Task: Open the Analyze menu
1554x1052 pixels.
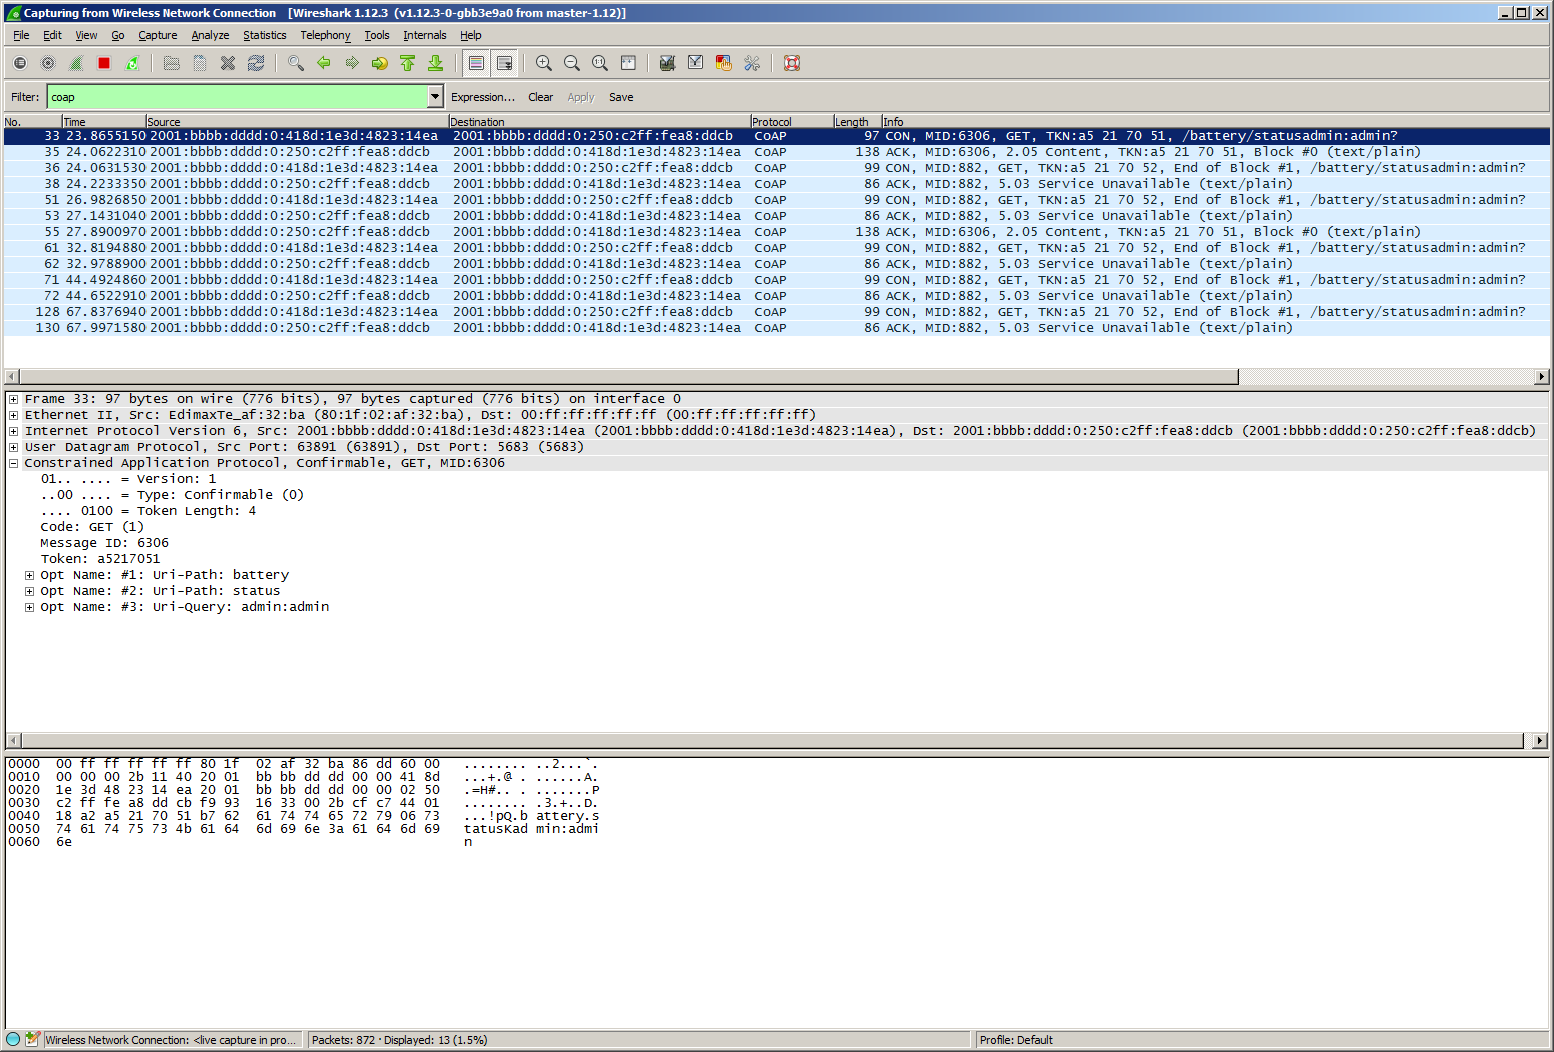Action: (210, 35)
